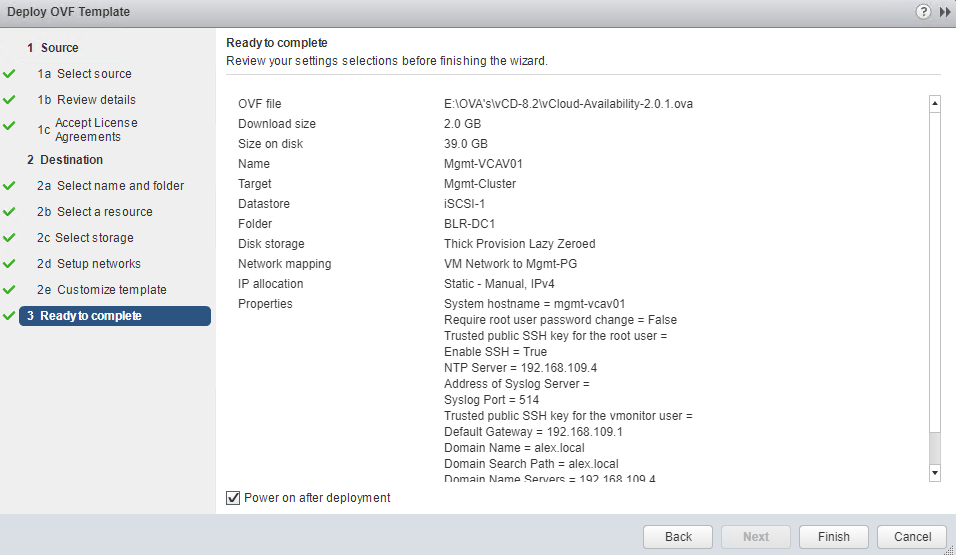The width and height of the screenshot is (956, 555).
Task: Click green checkmark beside Customize template
Action: coord(10,290)
